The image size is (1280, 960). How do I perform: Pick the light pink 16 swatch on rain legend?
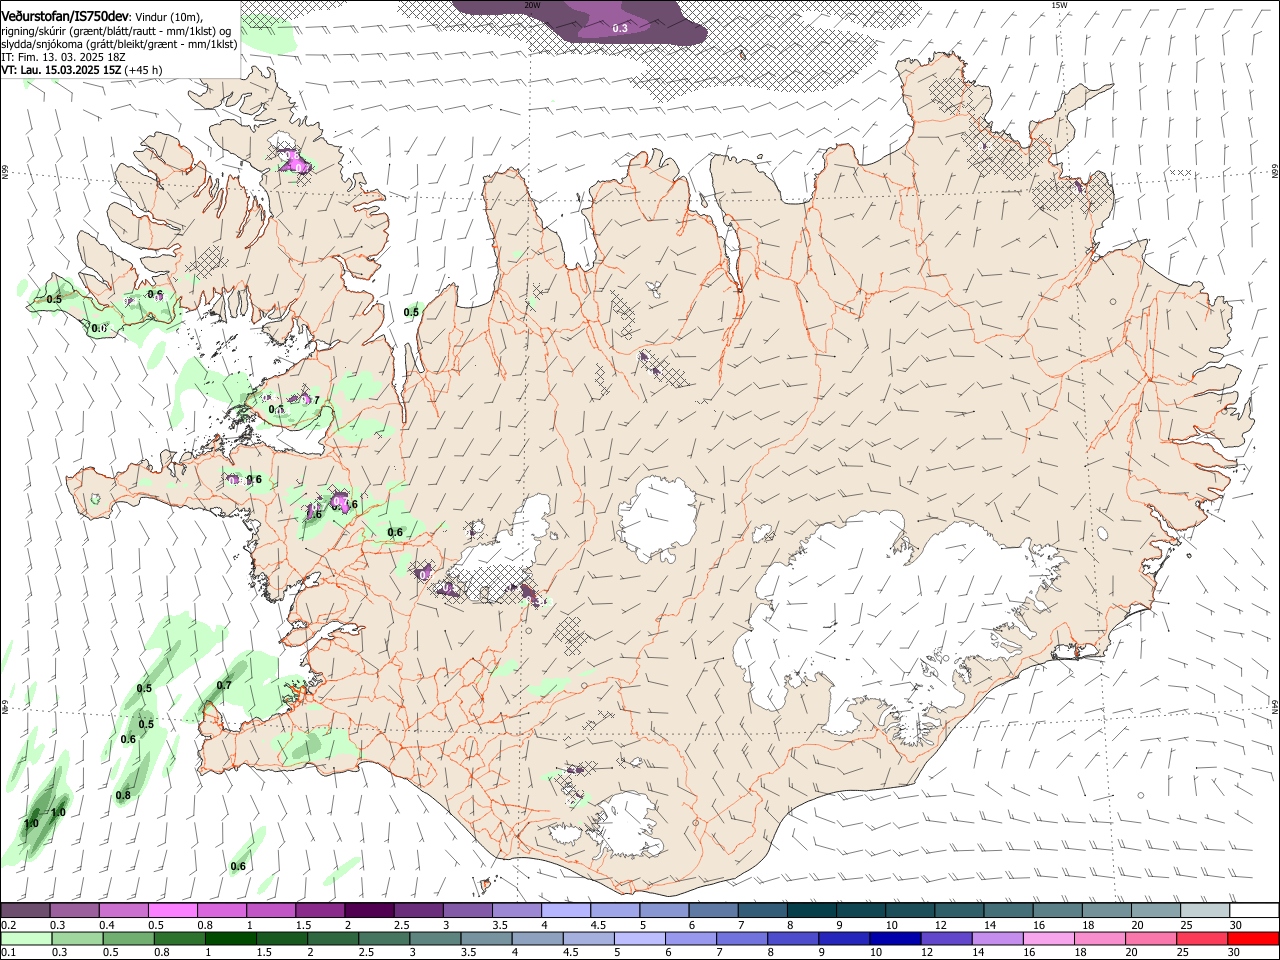click(1048, 938)
